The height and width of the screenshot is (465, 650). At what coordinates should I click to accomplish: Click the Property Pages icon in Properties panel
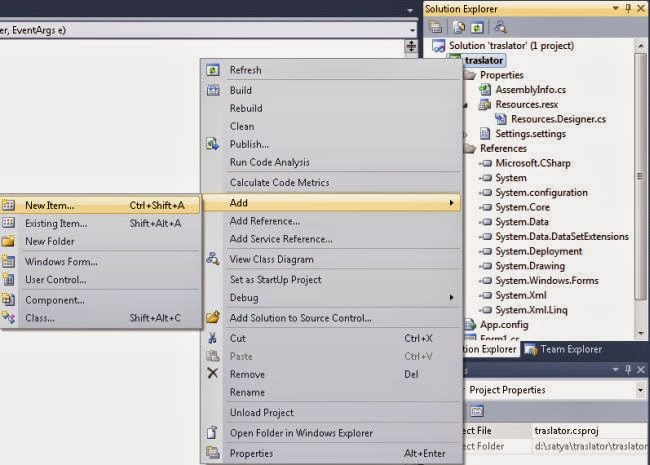click(x=477, y=411)
